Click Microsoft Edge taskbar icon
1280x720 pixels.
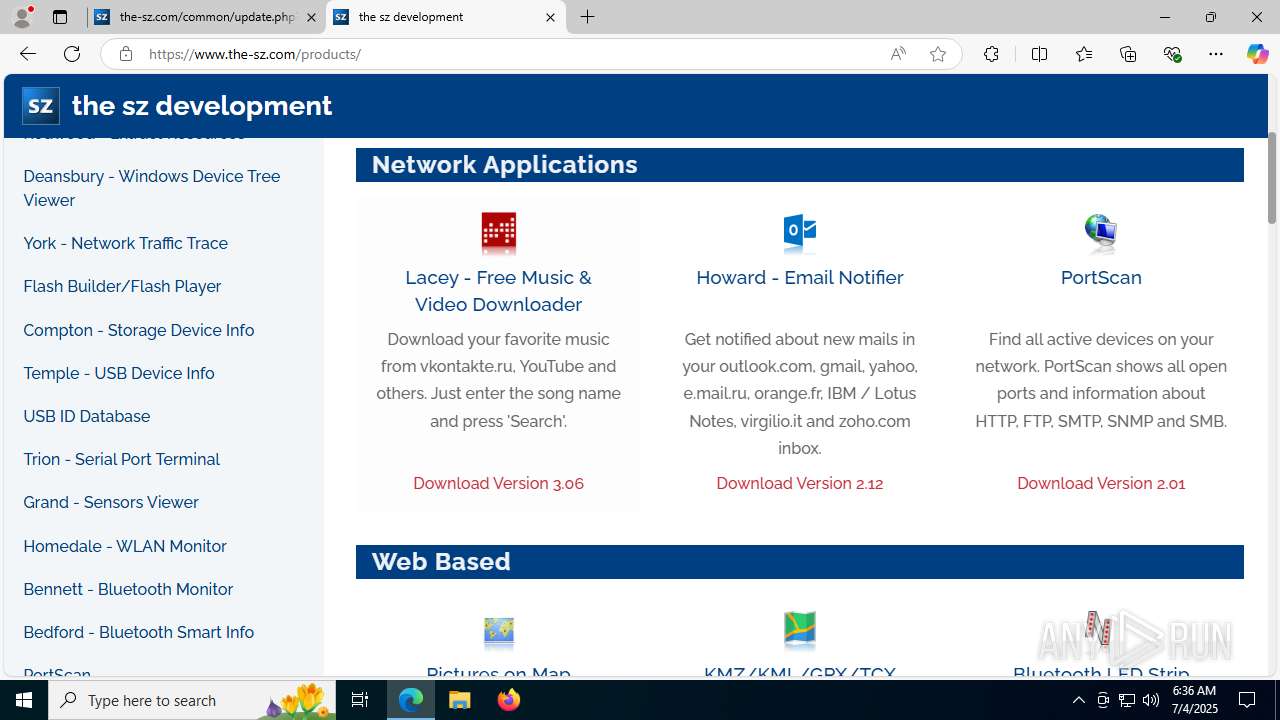pyautogui.click(x=411, y=700)
